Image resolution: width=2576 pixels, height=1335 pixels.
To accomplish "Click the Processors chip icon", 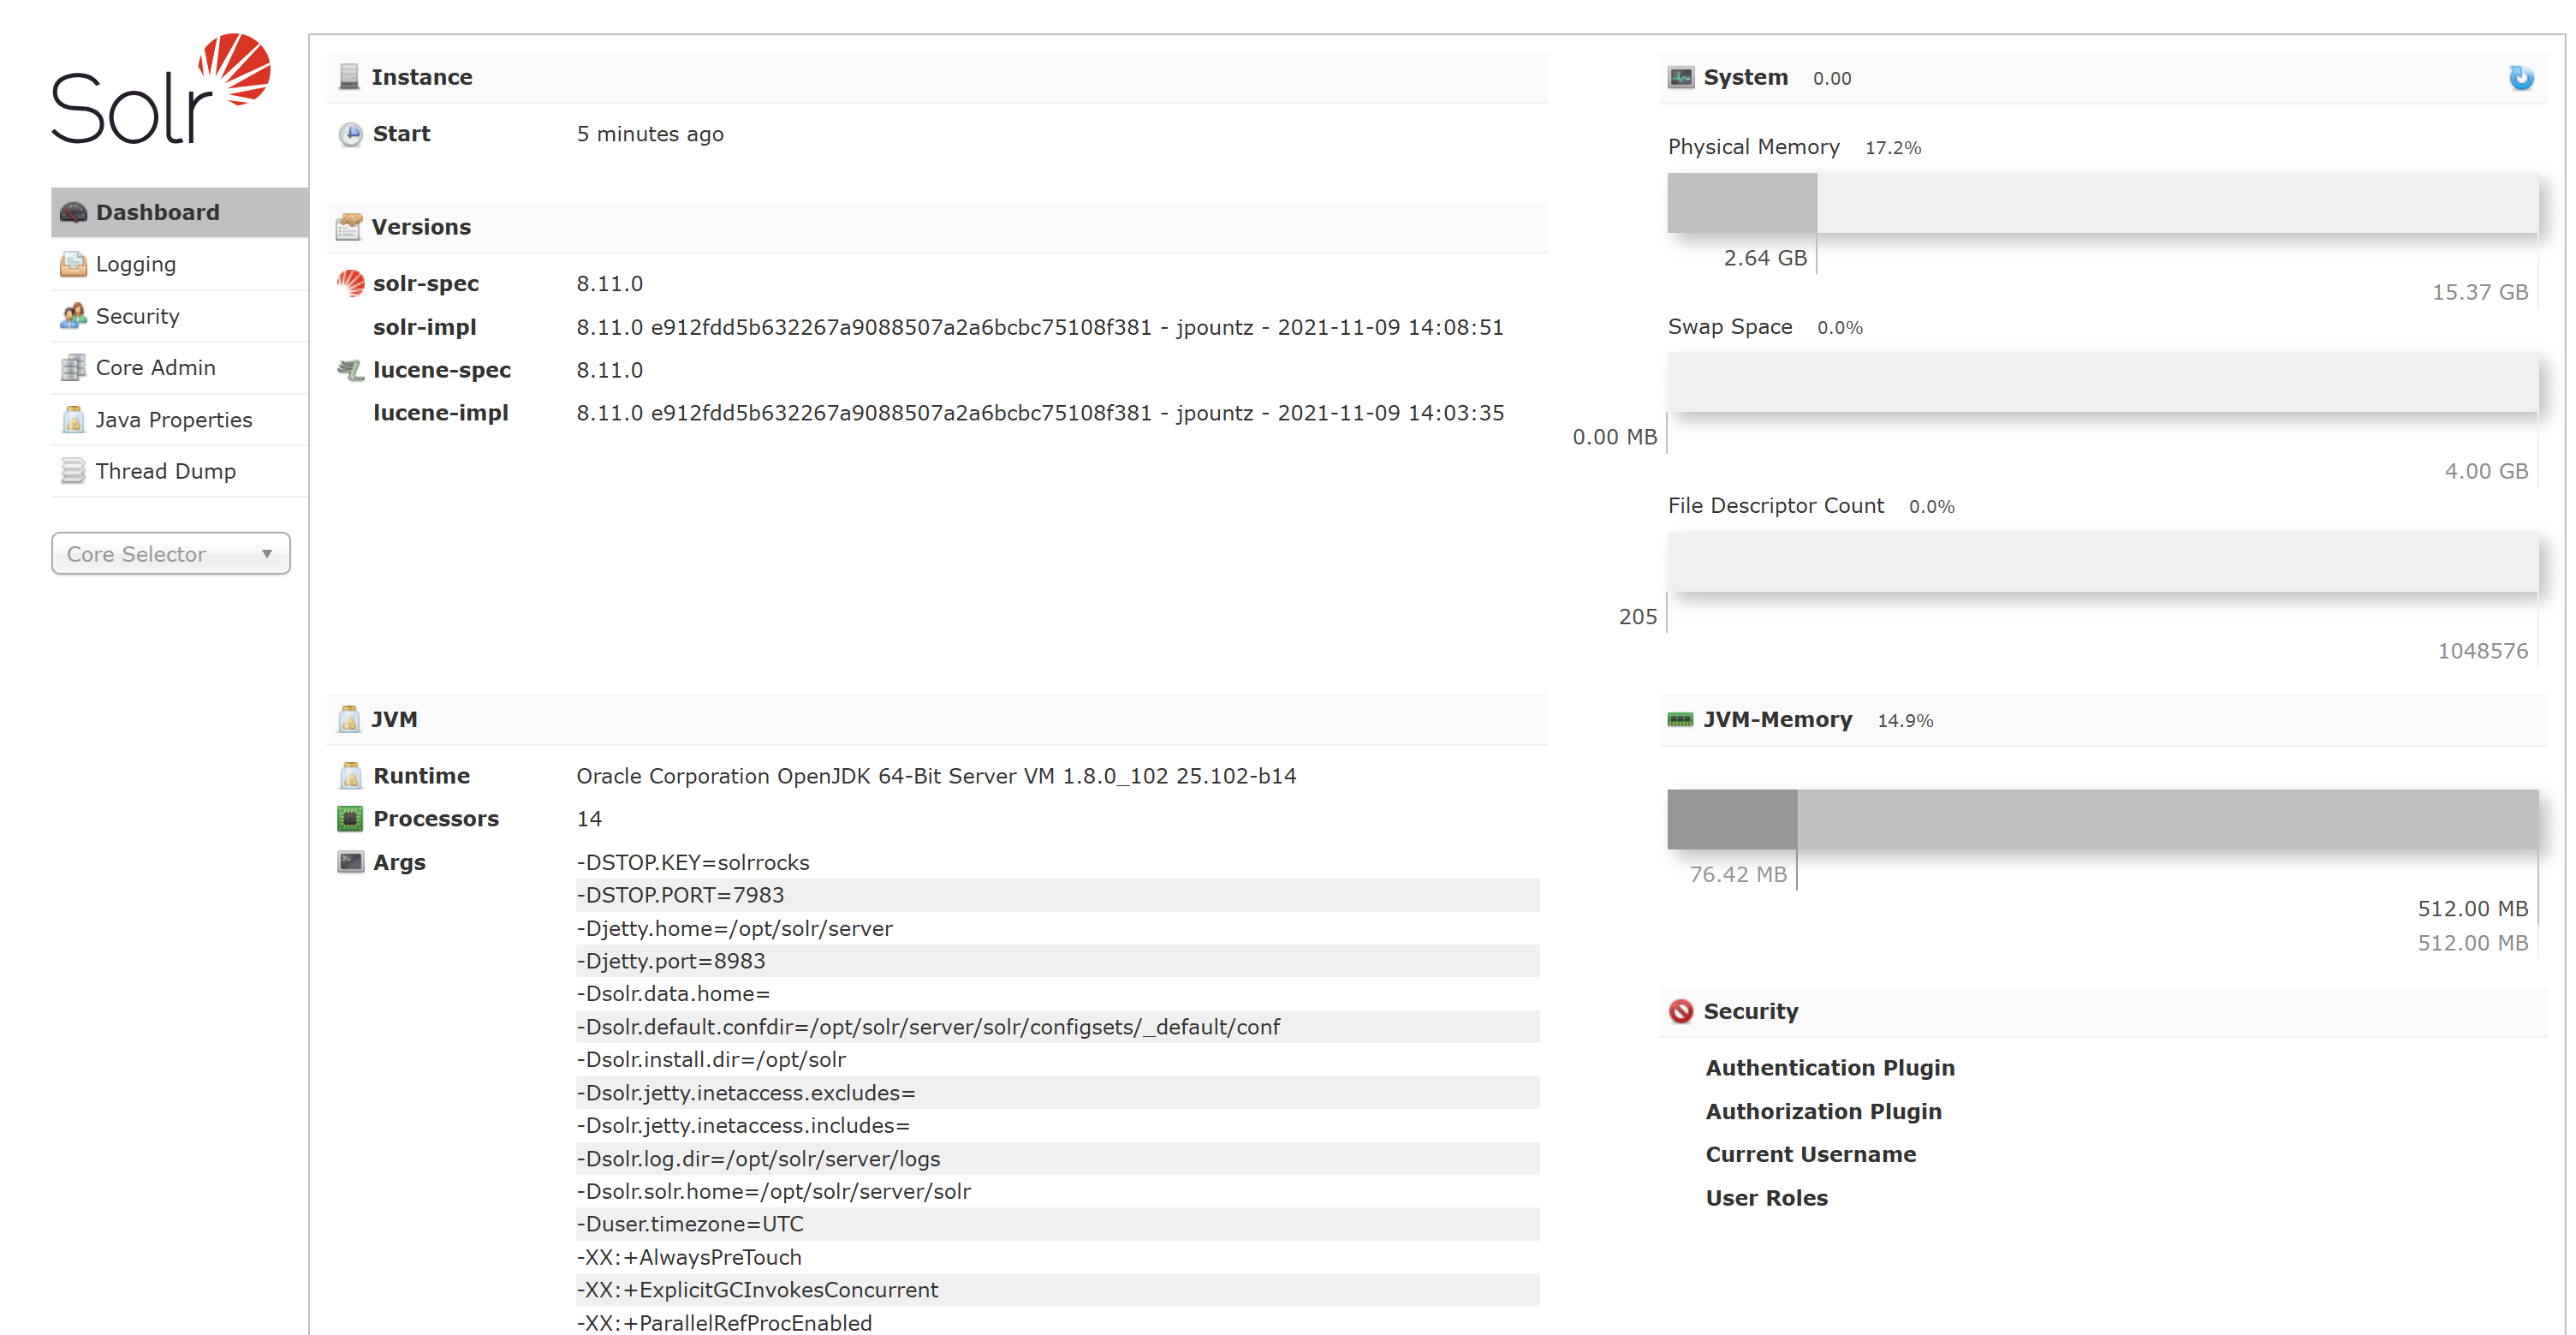I will (350, 818).
